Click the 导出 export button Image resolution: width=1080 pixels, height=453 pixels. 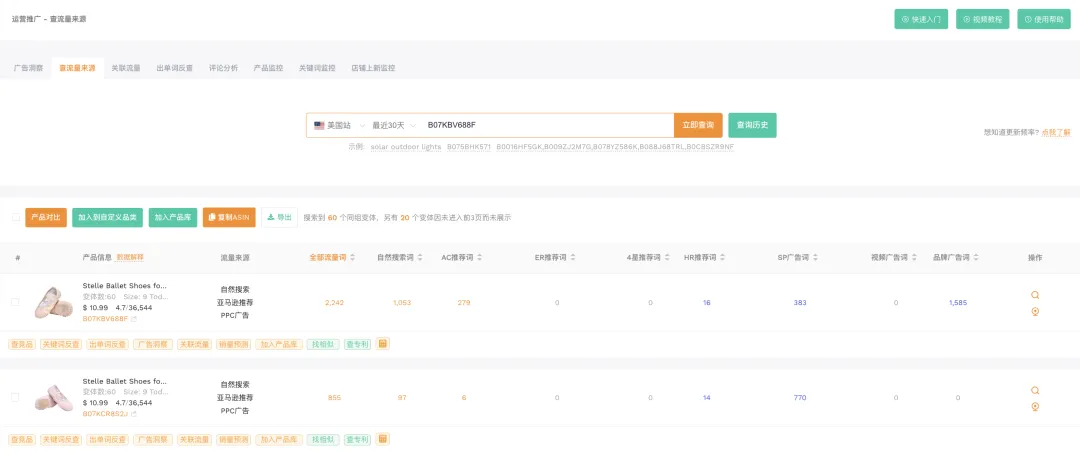(x=280, y=218)
